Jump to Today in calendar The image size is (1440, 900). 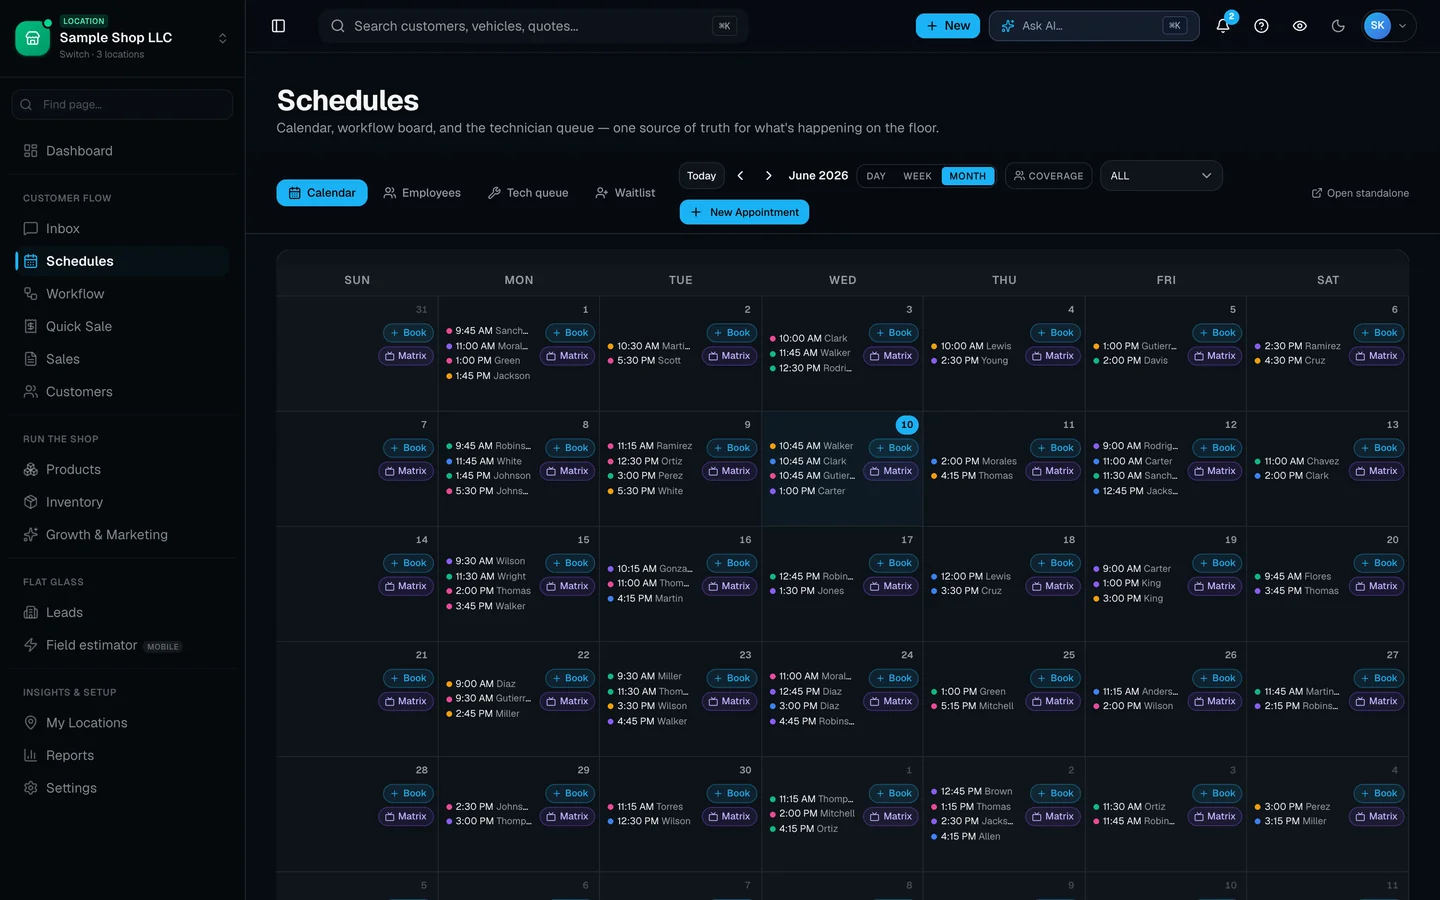[x=702, y=176]
